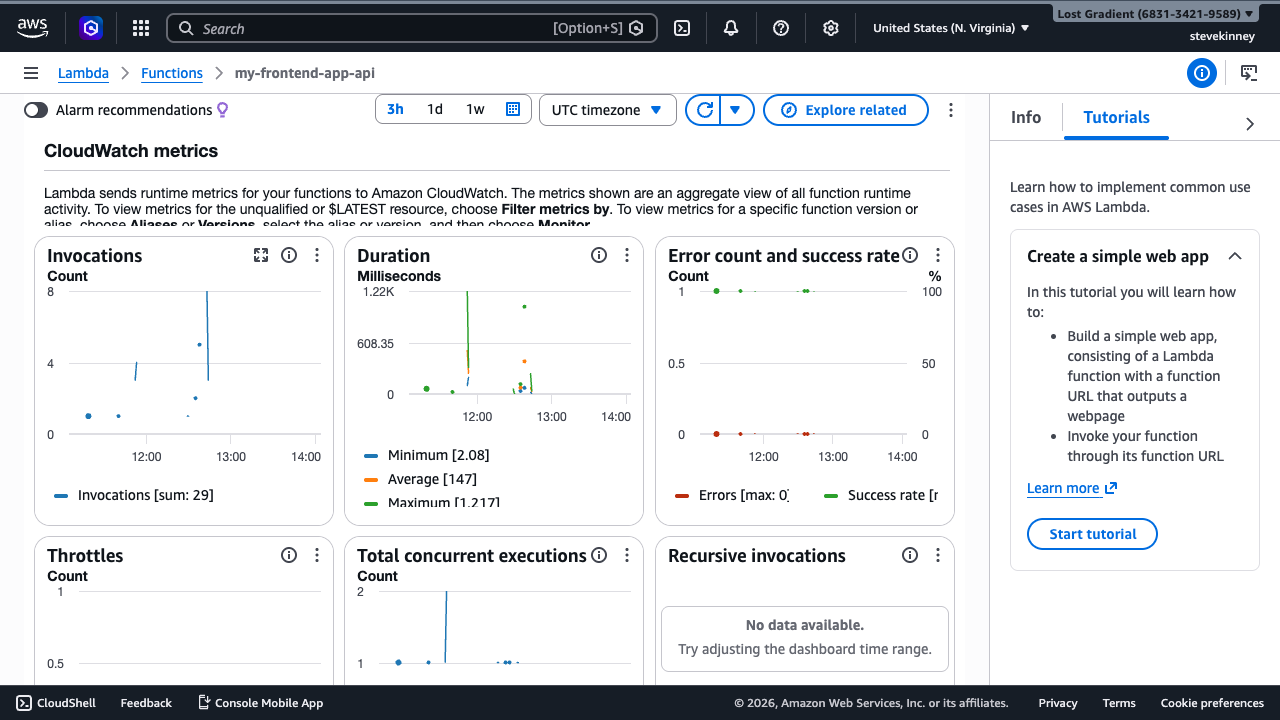Screen dimensions: 1280x720
Task: Collapse the Create a simple web app section
Action: click(x=1235, y=256)
